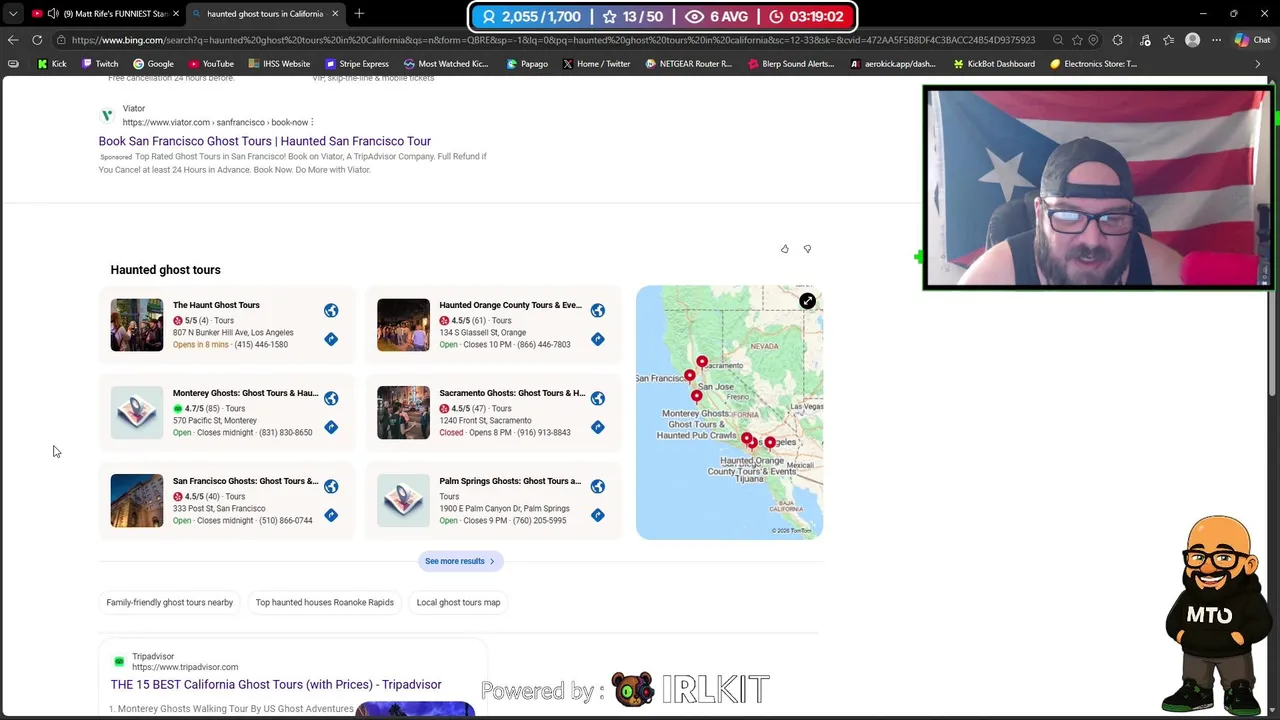Viewport: 1280px width, 720px height.
Task: Open the Twitch bookmark
Action: pos(100,64)
